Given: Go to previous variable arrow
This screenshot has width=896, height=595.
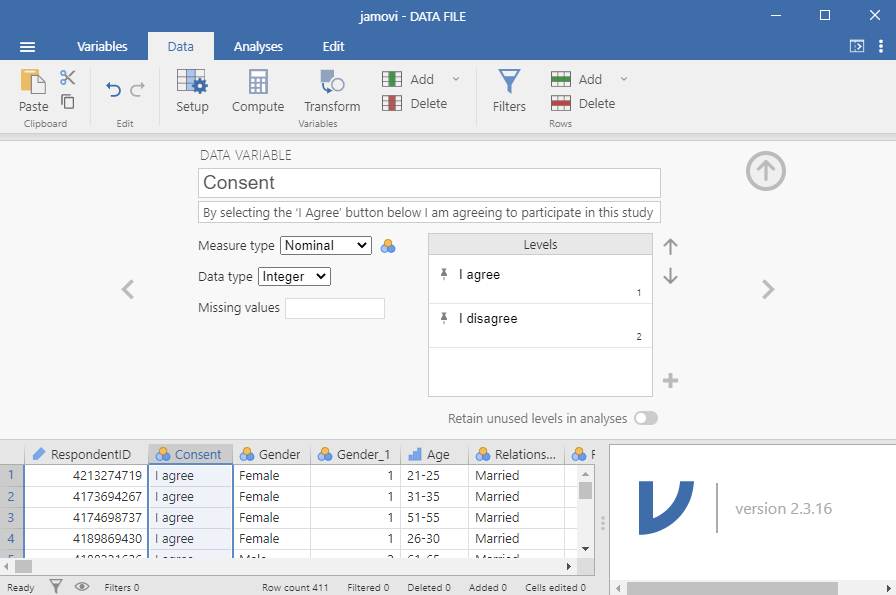Looking at the screenshot, I should [128, 289].
